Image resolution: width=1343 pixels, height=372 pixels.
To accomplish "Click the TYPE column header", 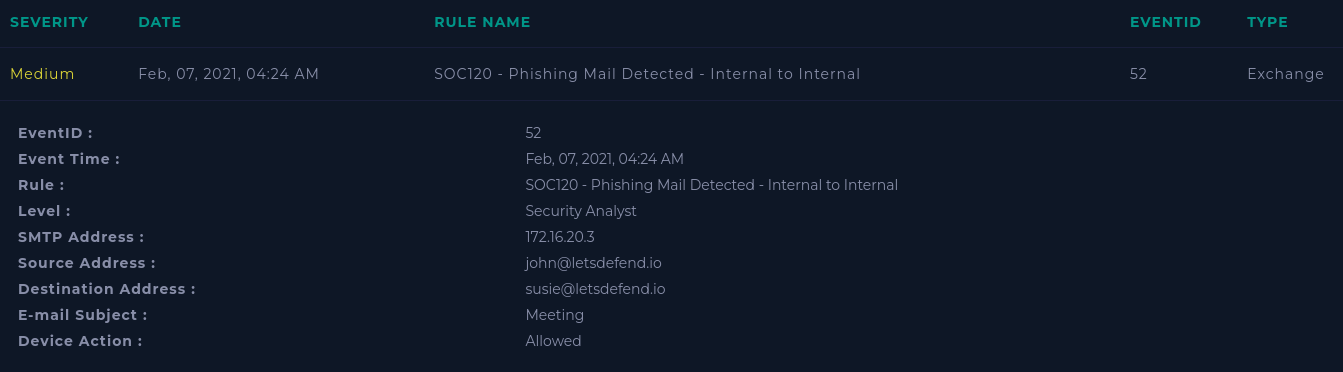I will [1267, 22].
